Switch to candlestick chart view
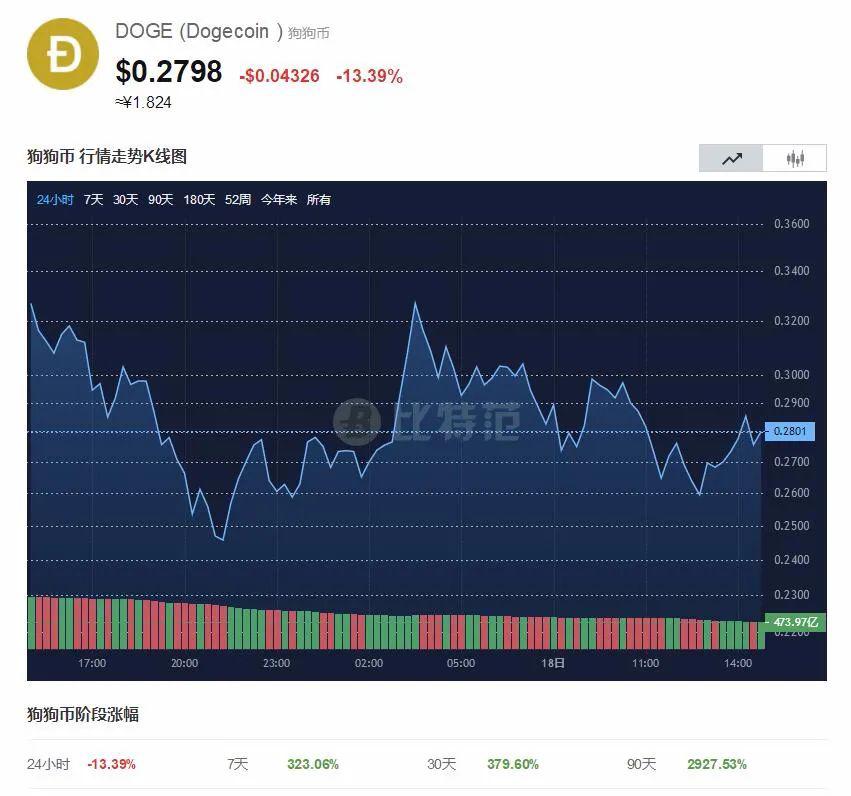Viewport: 851px width, 796px height. pyautogui.click(x=795, y=158)
